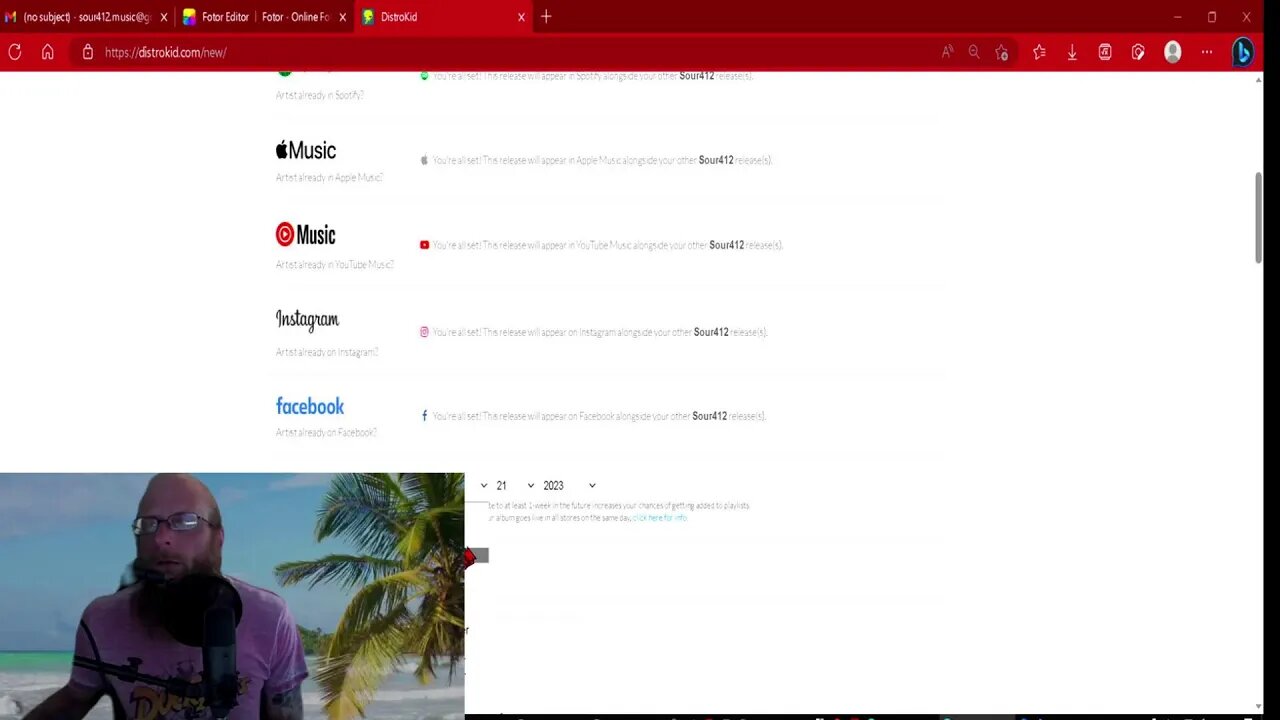1280x720 pixels.
Task: Open the browser extensions icon
Action: coord(1138,52)
